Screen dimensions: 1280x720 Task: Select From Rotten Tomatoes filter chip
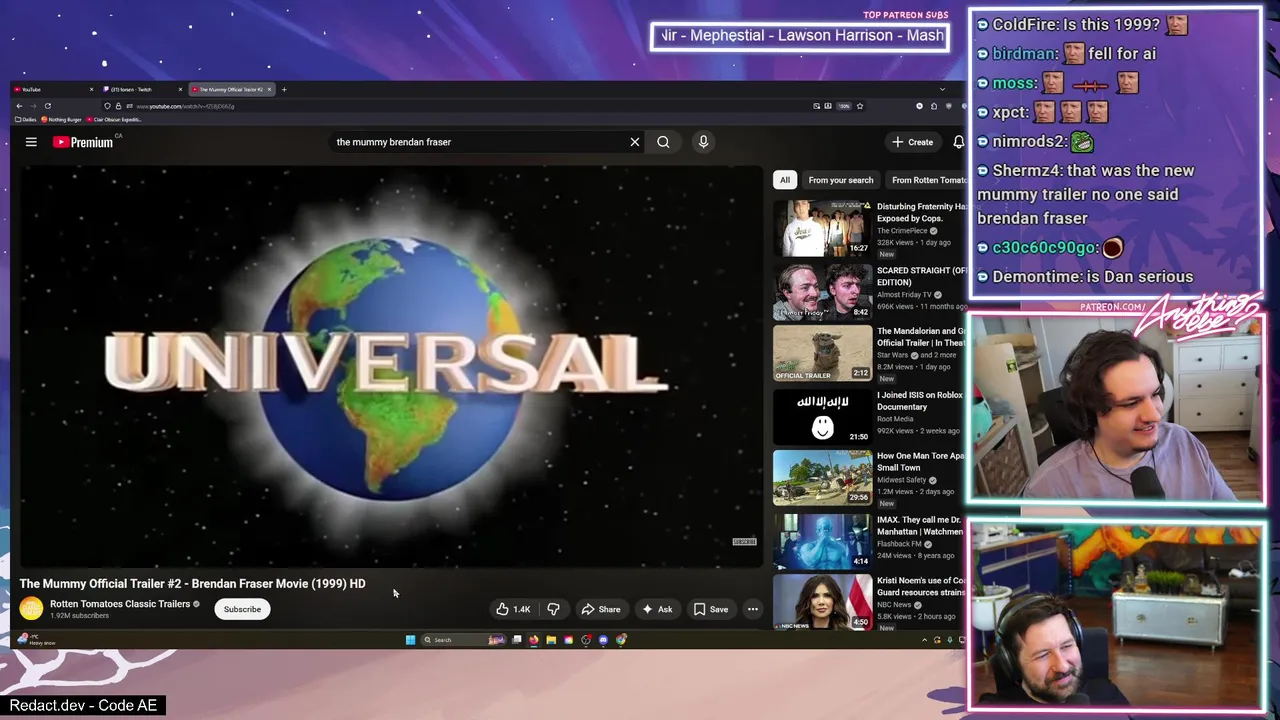[927, 180]
